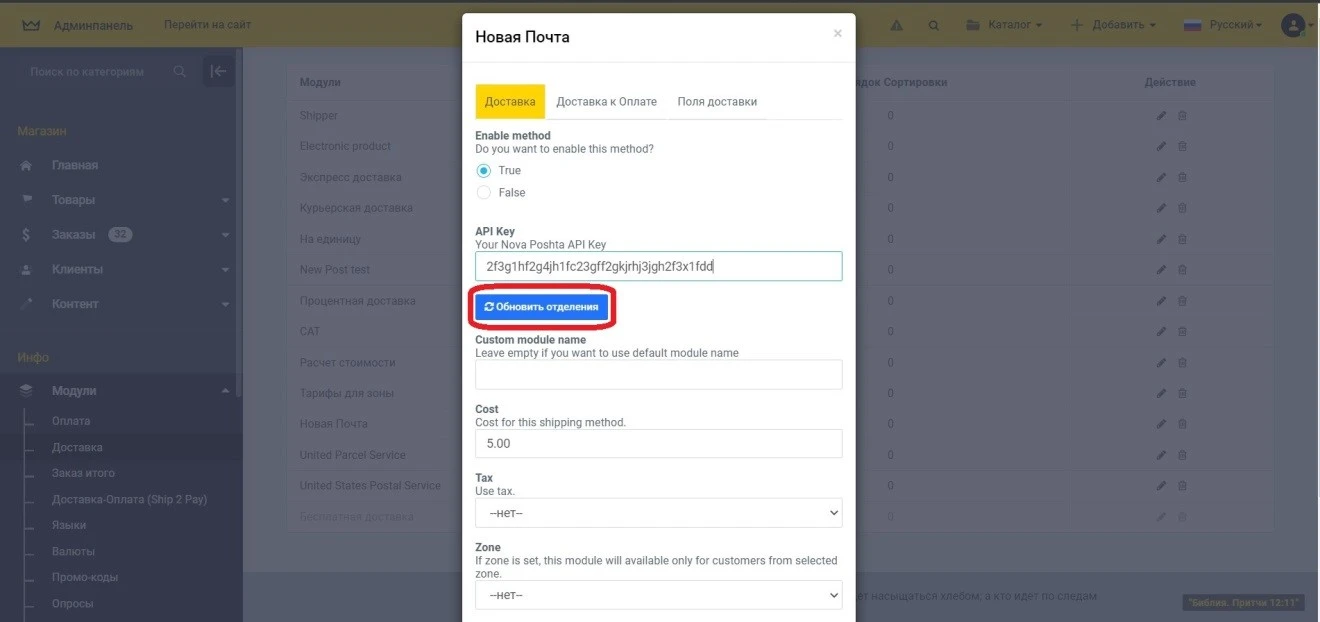Open the Каталог dropdown menu
Image resolution: width=1320 pixels, height=622 pixels.
(x=1003, y=25)
